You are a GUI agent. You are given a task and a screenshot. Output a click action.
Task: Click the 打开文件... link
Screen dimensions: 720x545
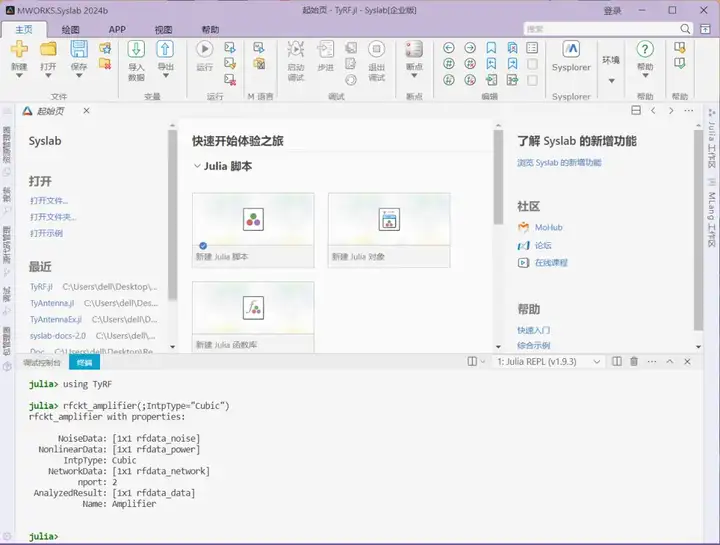pos(49,201)
